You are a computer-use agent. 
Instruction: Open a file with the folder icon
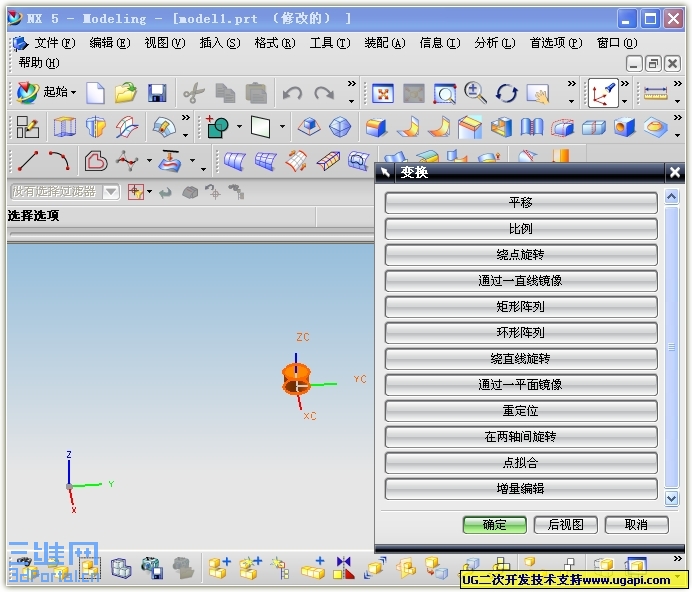[126, 93]
